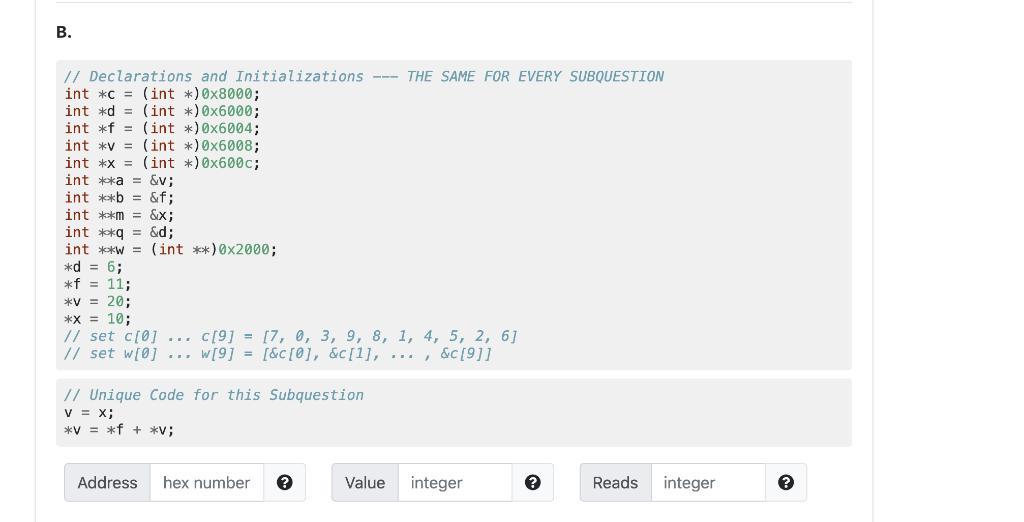Click the line "int **w = (int **)0x2000;"
Image resolution: width=1024 pixels, height=522 pixels.
point(170,250)
